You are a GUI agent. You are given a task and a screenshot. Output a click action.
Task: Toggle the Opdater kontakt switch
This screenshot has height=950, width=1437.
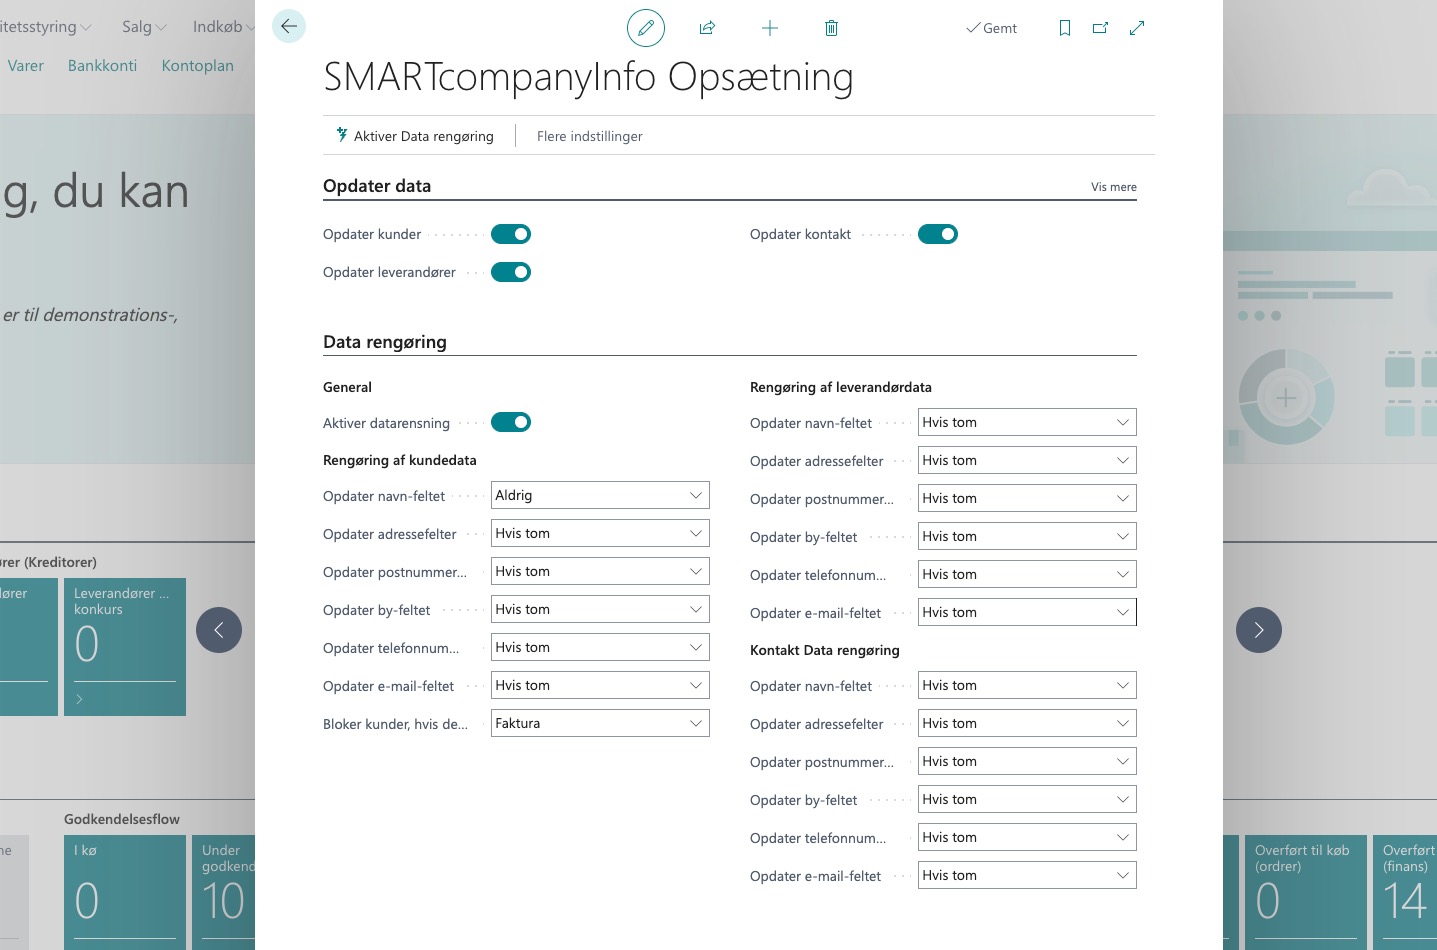[938, 234]
